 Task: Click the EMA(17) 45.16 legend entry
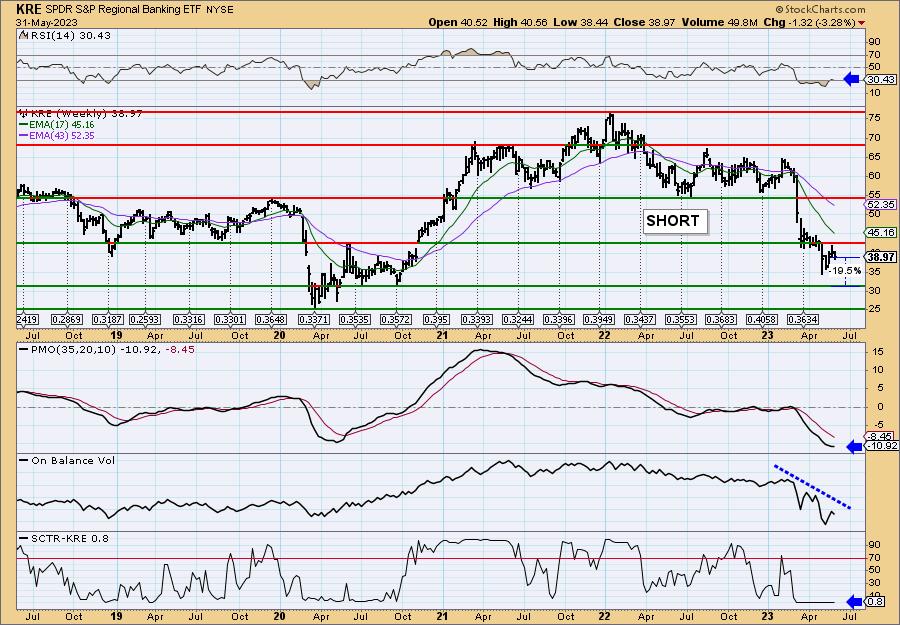point(57,125)
